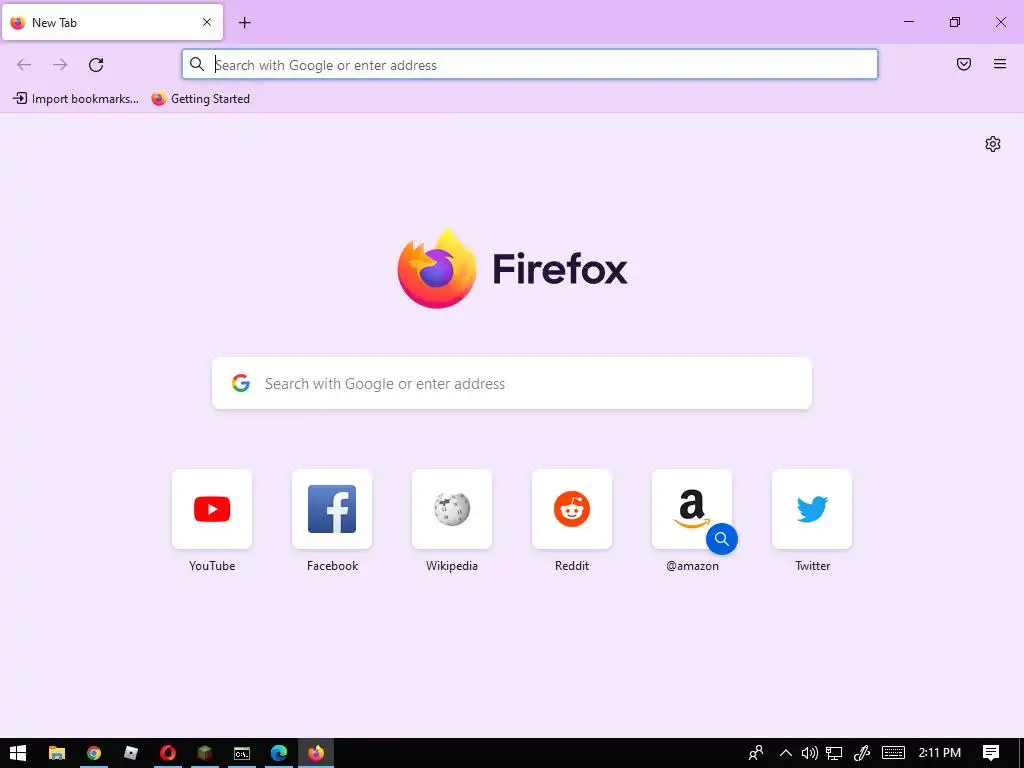Screen dimensions: 1024x768
Task: Open network status tray icon
Action: [834, 753]
